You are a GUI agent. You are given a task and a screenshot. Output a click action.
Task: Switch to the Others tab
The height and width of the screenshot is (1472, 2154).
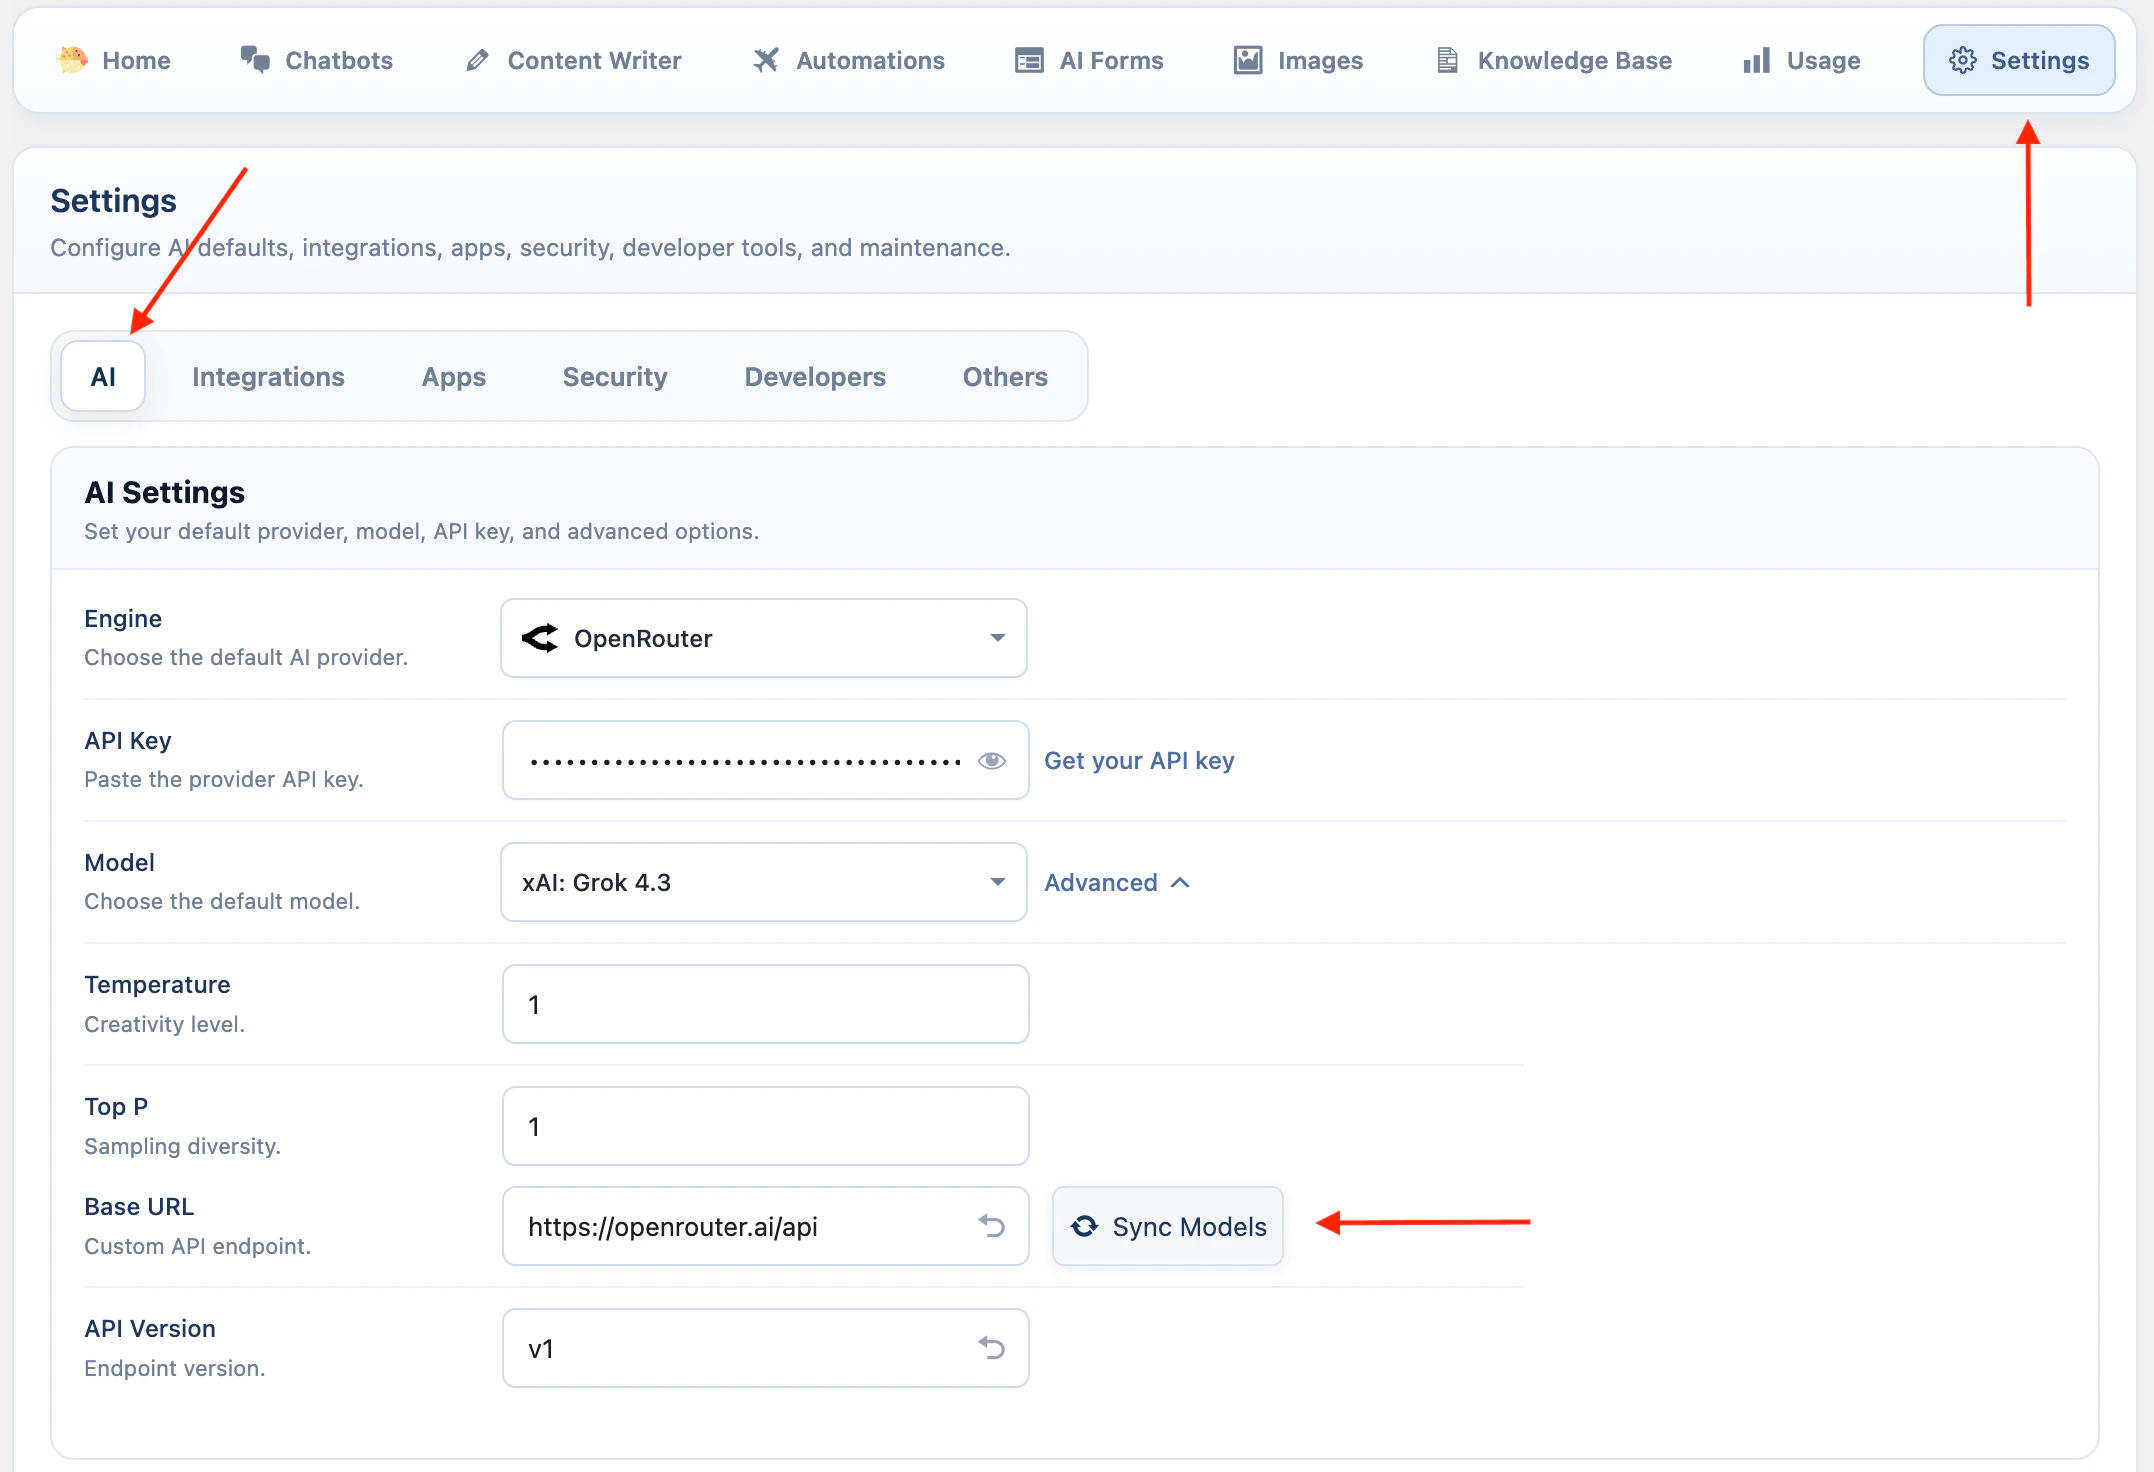coord(1005,377)
